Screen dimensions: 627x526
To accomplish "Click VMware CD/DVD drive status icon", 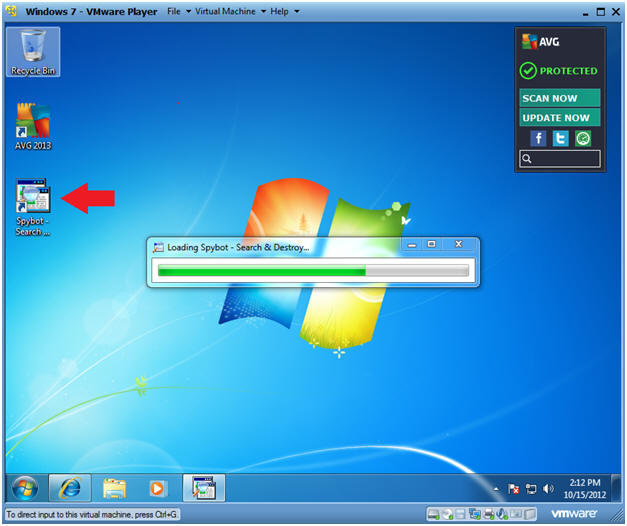I will 447,514.
